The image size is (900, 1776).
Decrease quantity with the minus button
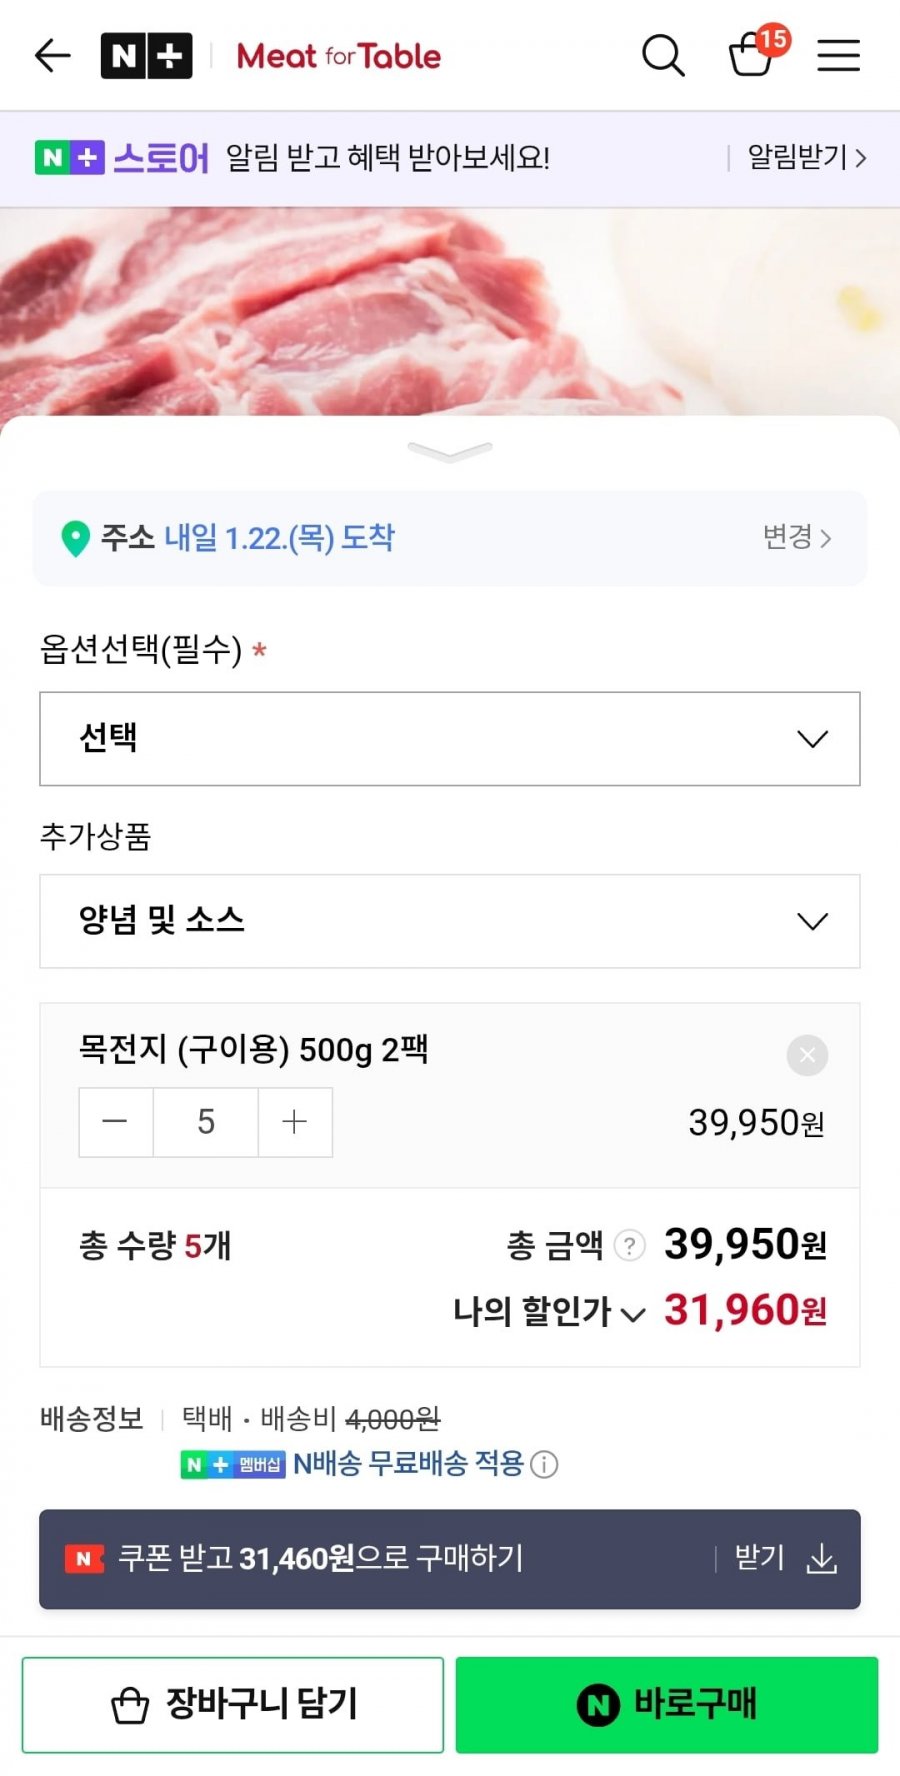(116, 1122)
